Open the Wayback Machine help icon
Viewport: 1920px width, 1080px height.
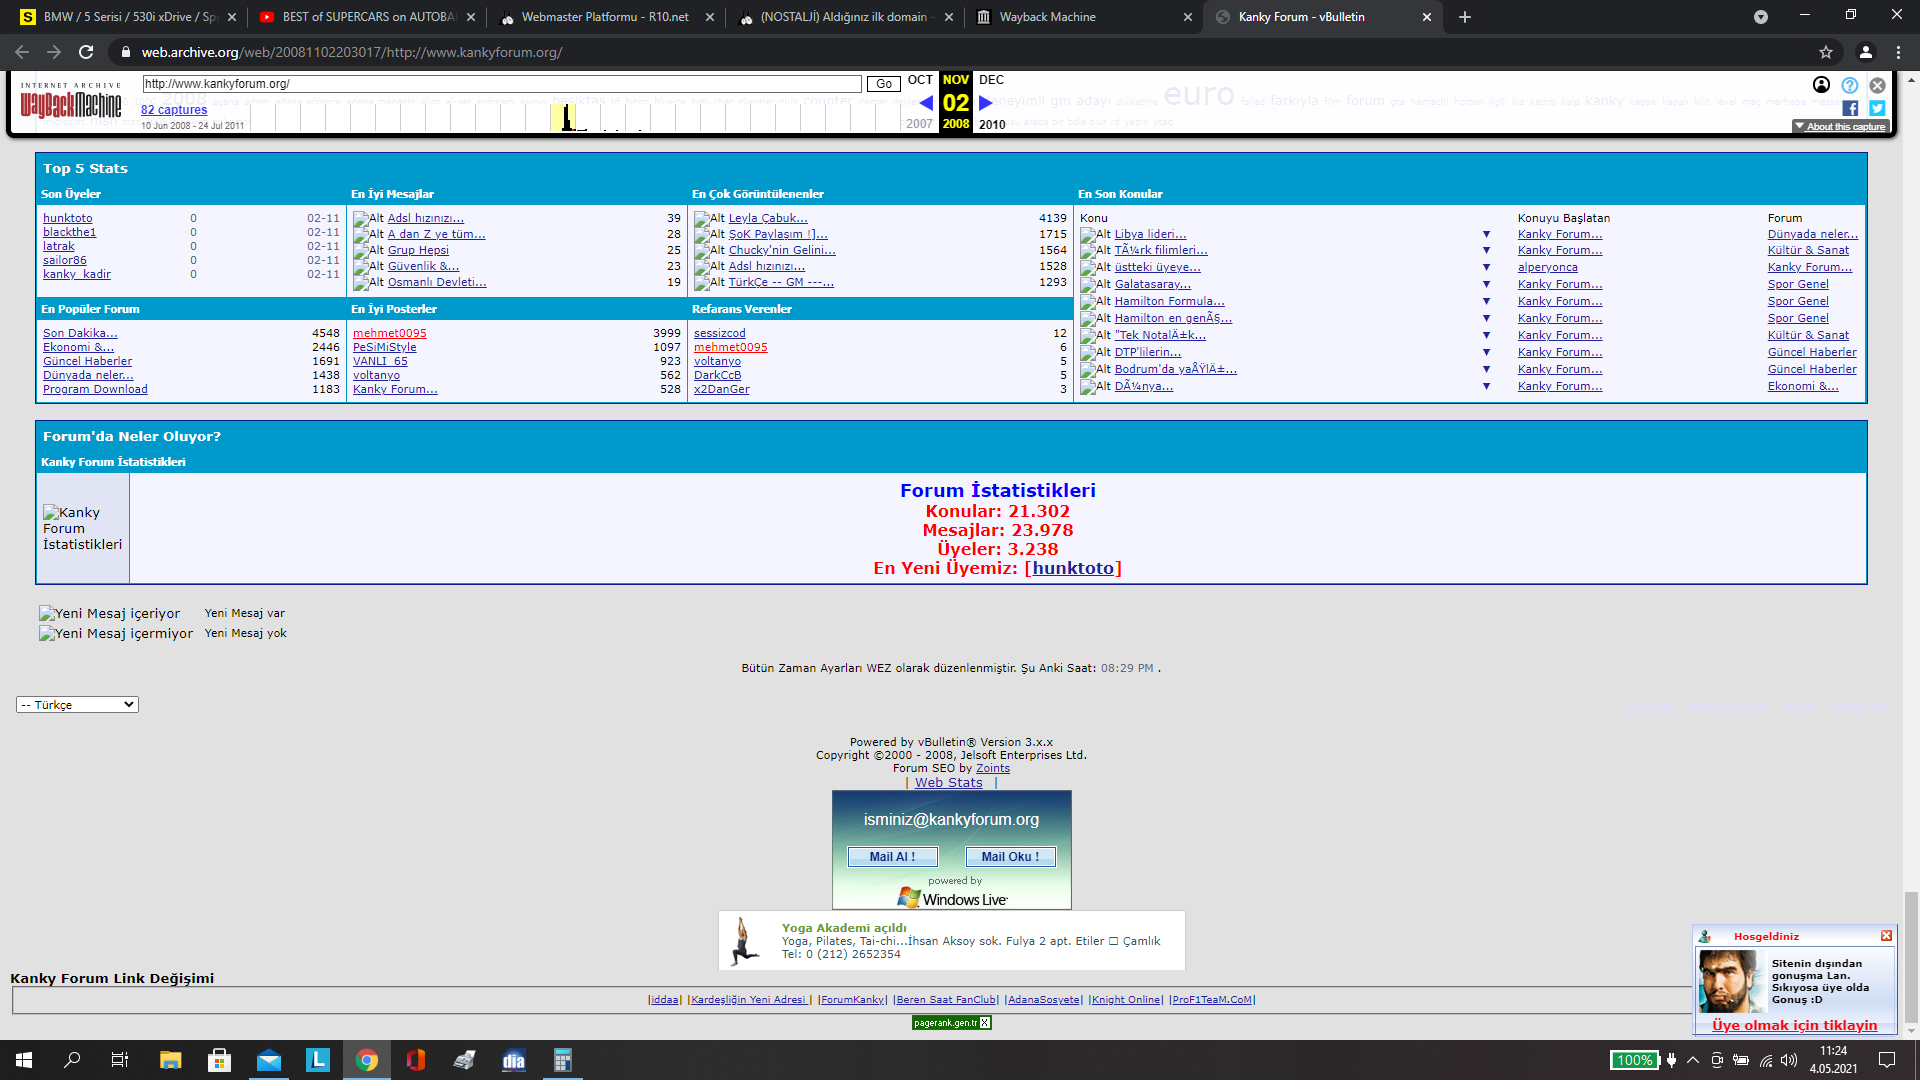tap(1850, 85)
